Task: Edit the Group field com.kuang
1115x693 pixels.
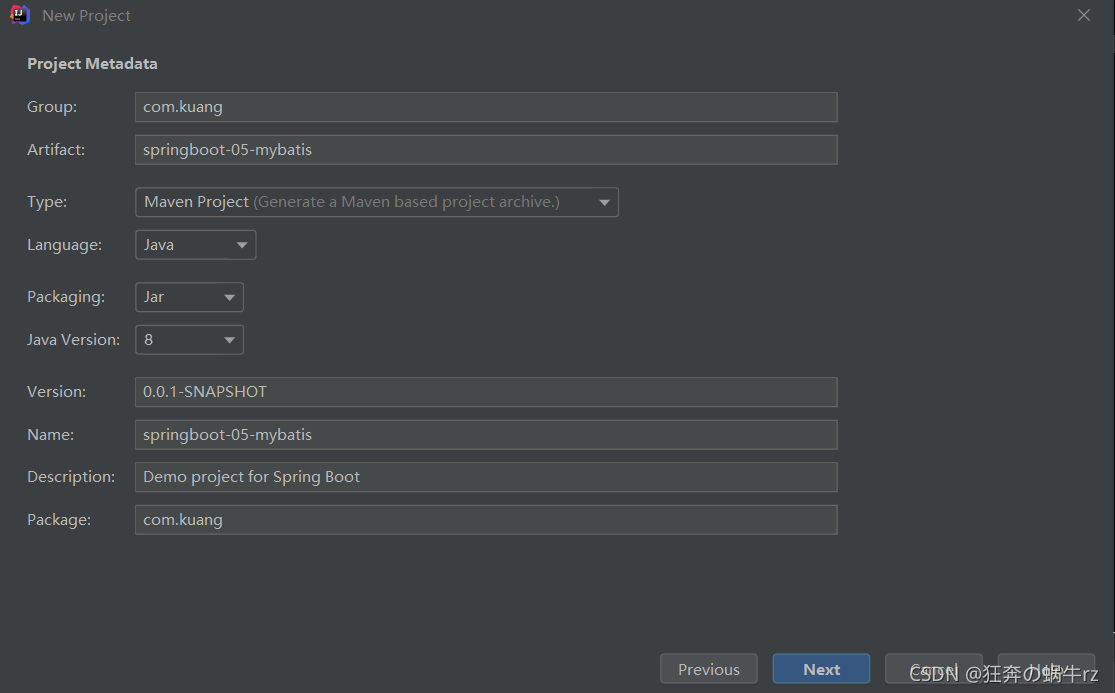Action: (x=486, y=107)
